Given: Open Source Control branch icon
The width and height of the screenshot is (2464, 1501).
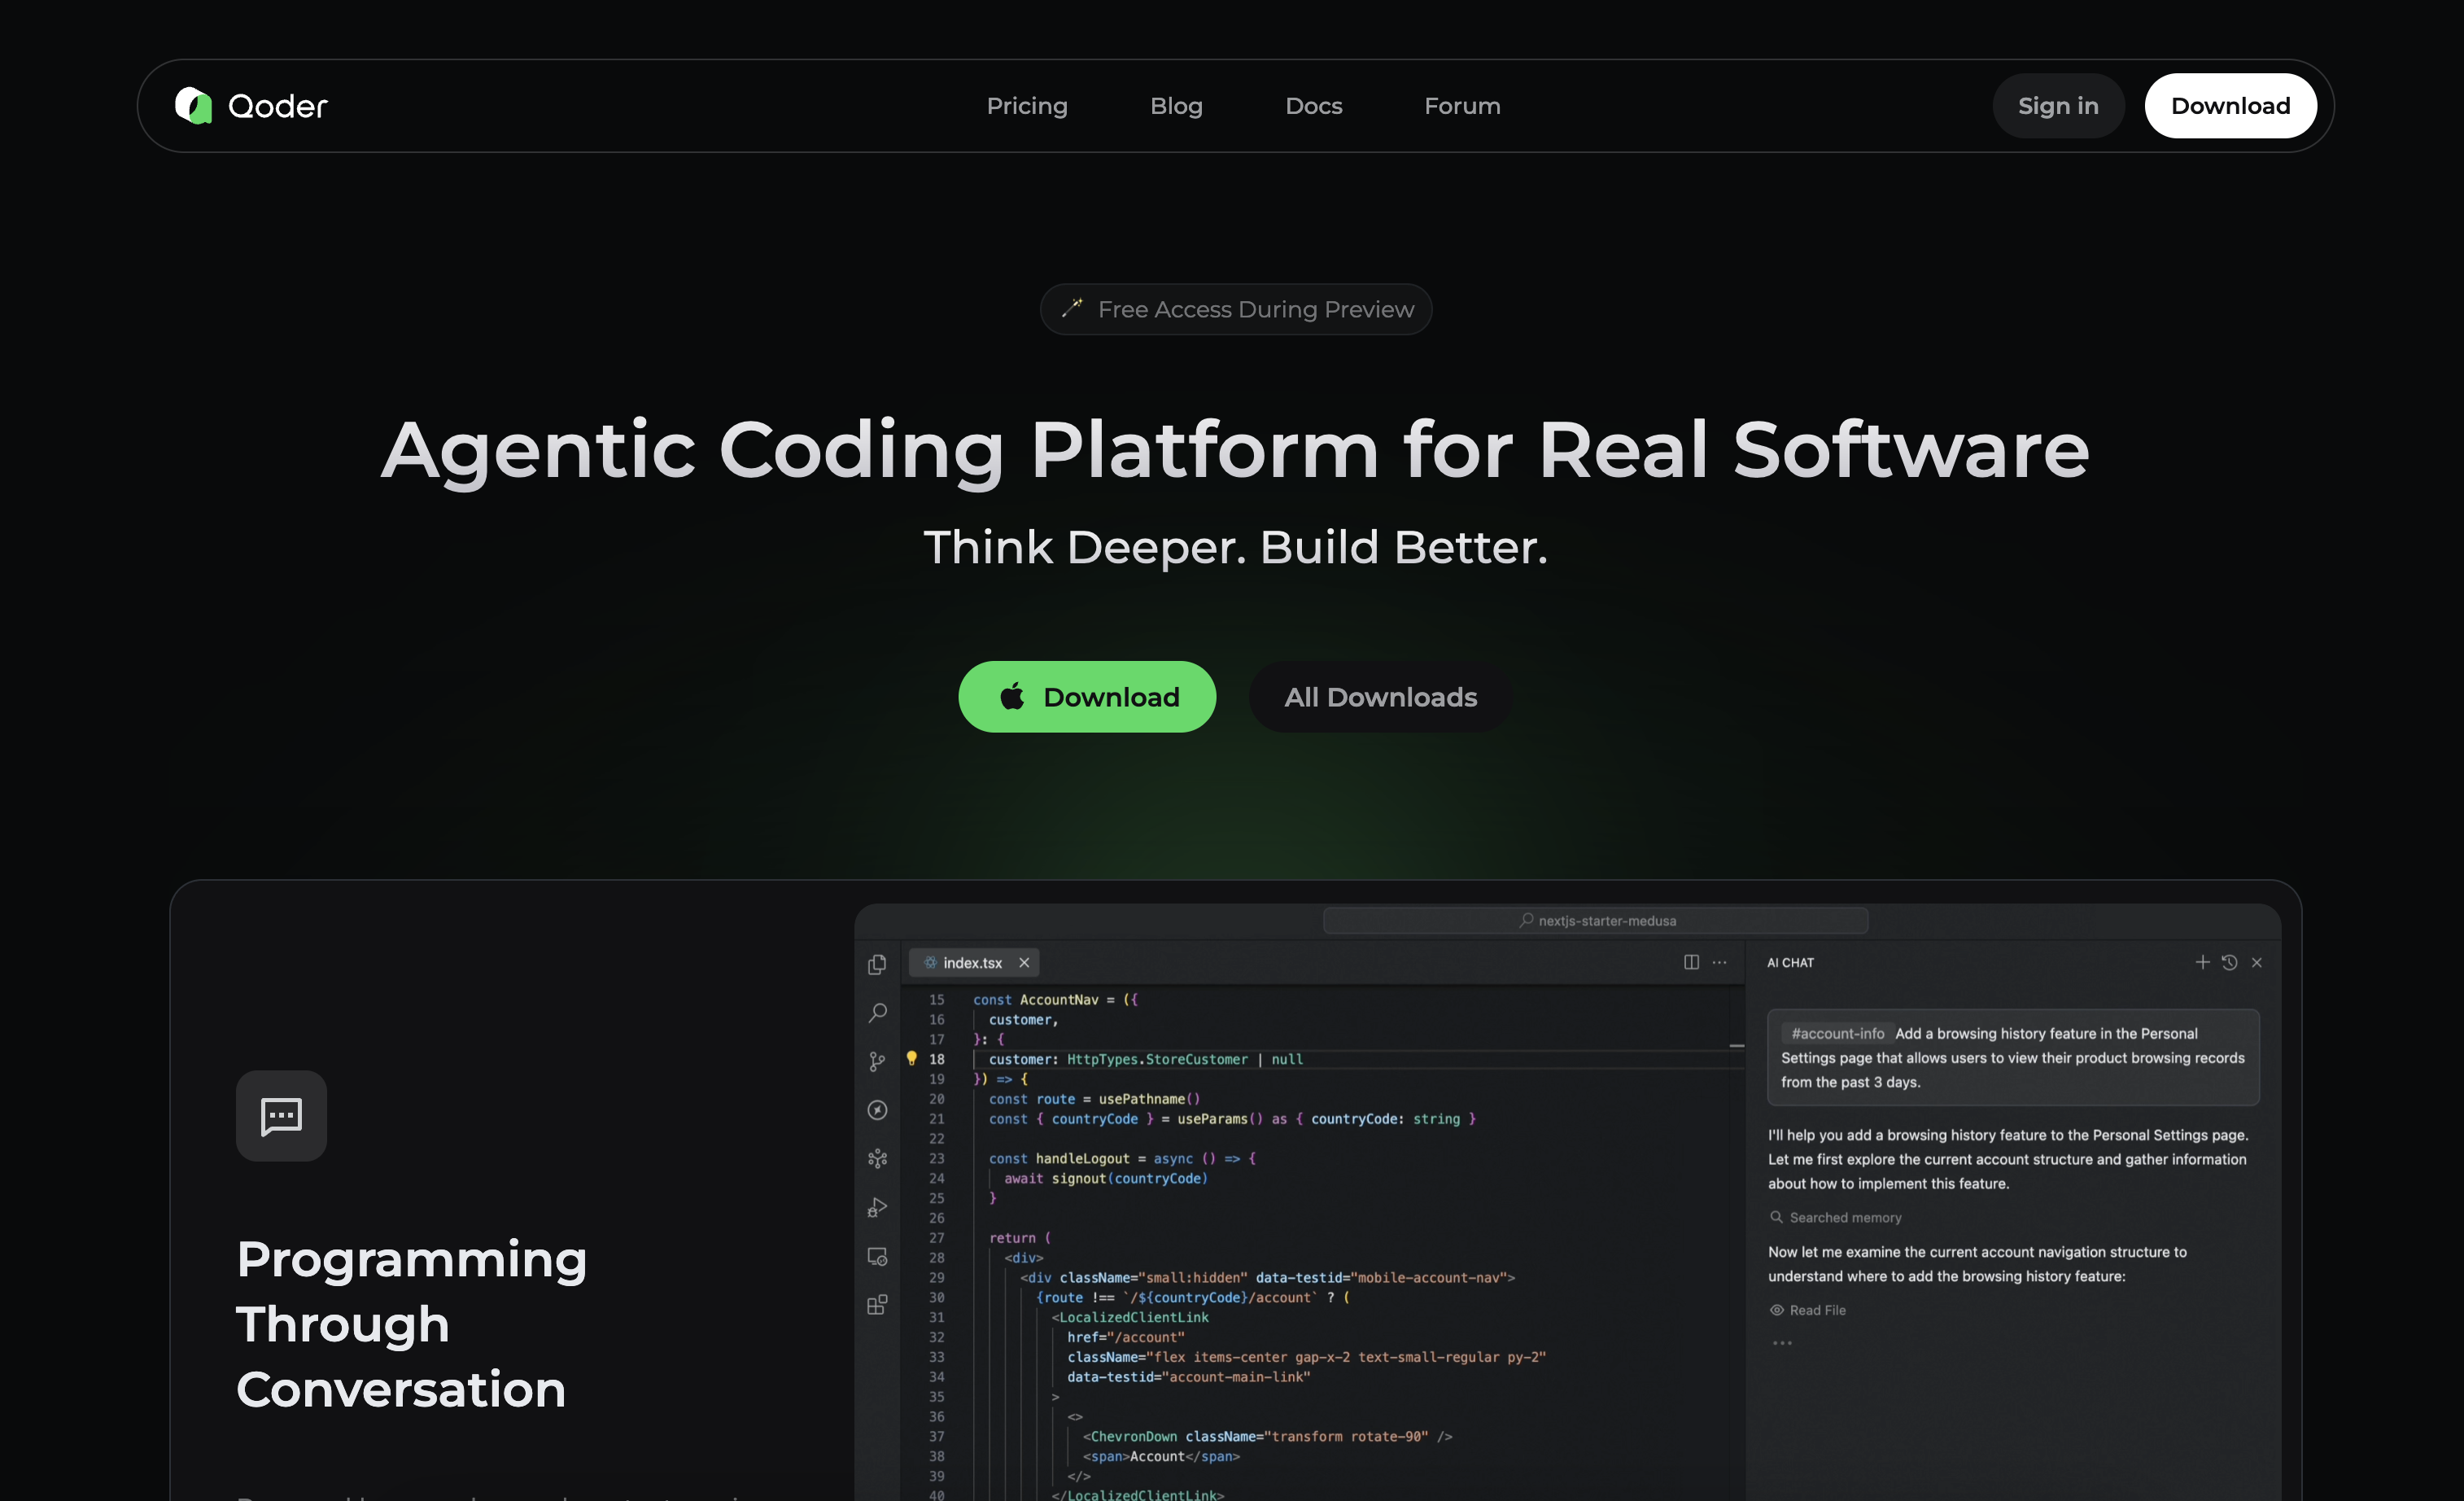Looking at the screenshot, I should 877,1061.
